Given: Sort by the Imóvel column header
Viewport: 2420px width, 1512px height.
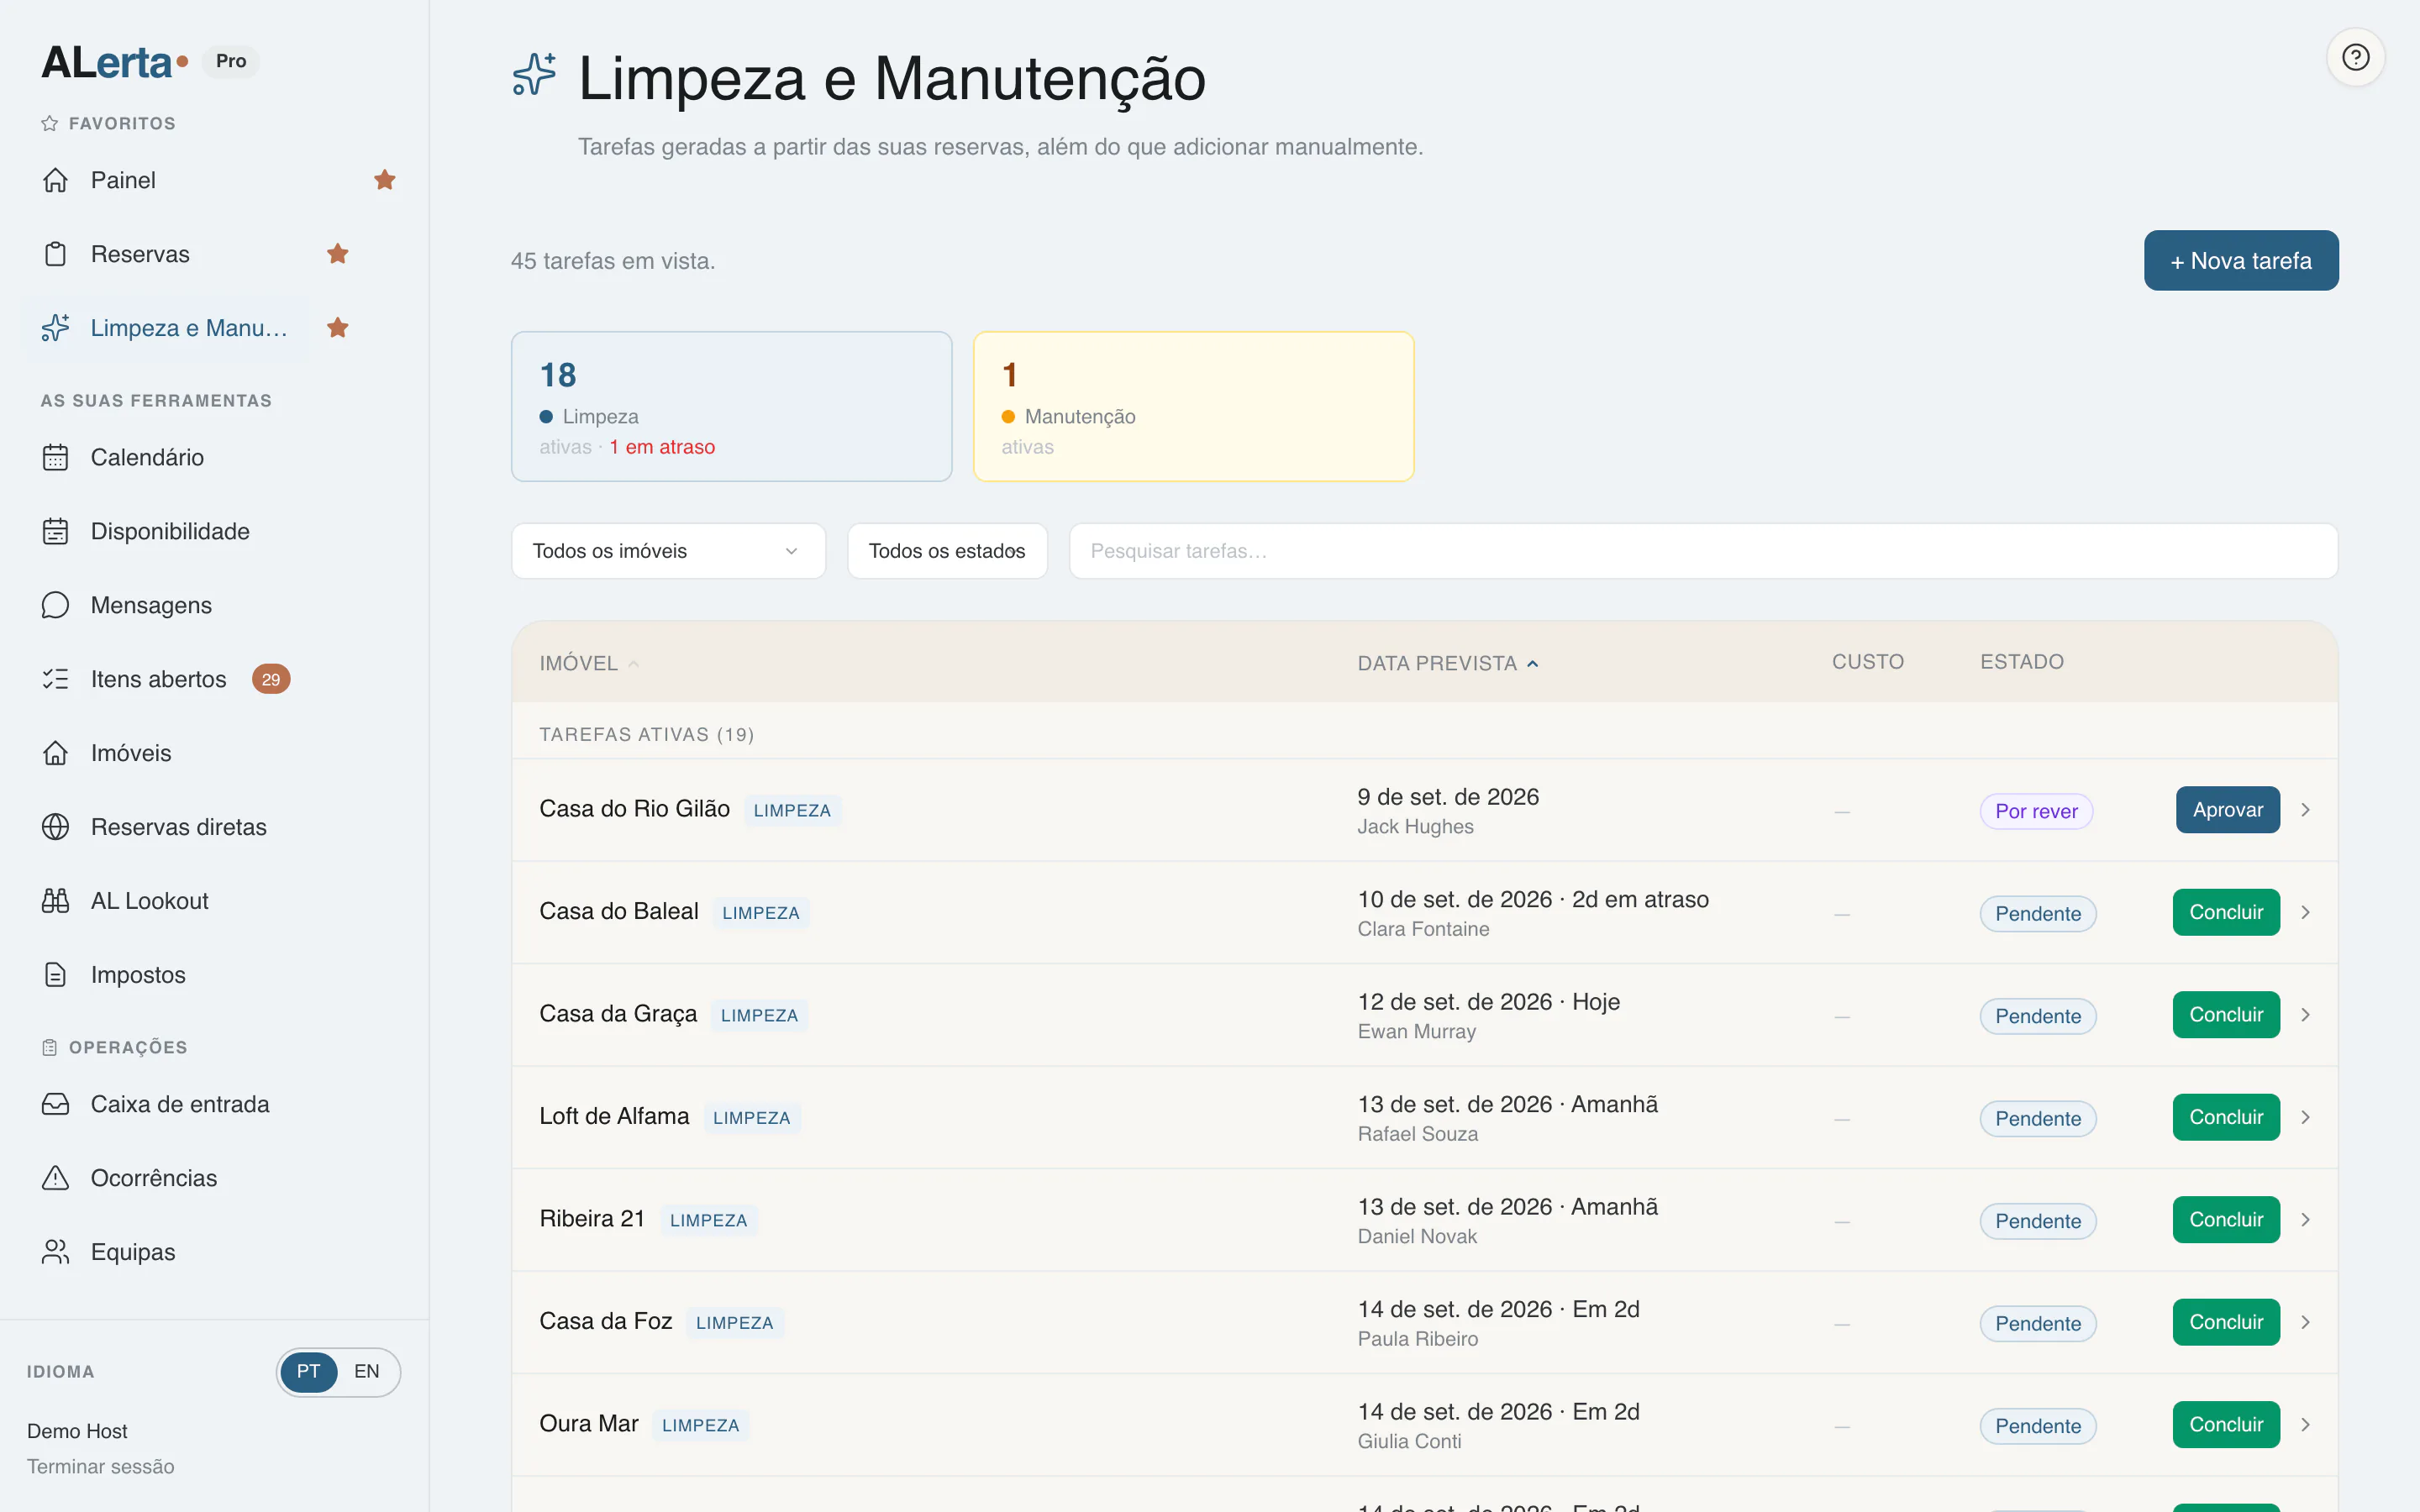Looking at the screenshot, I should point(588,663).
